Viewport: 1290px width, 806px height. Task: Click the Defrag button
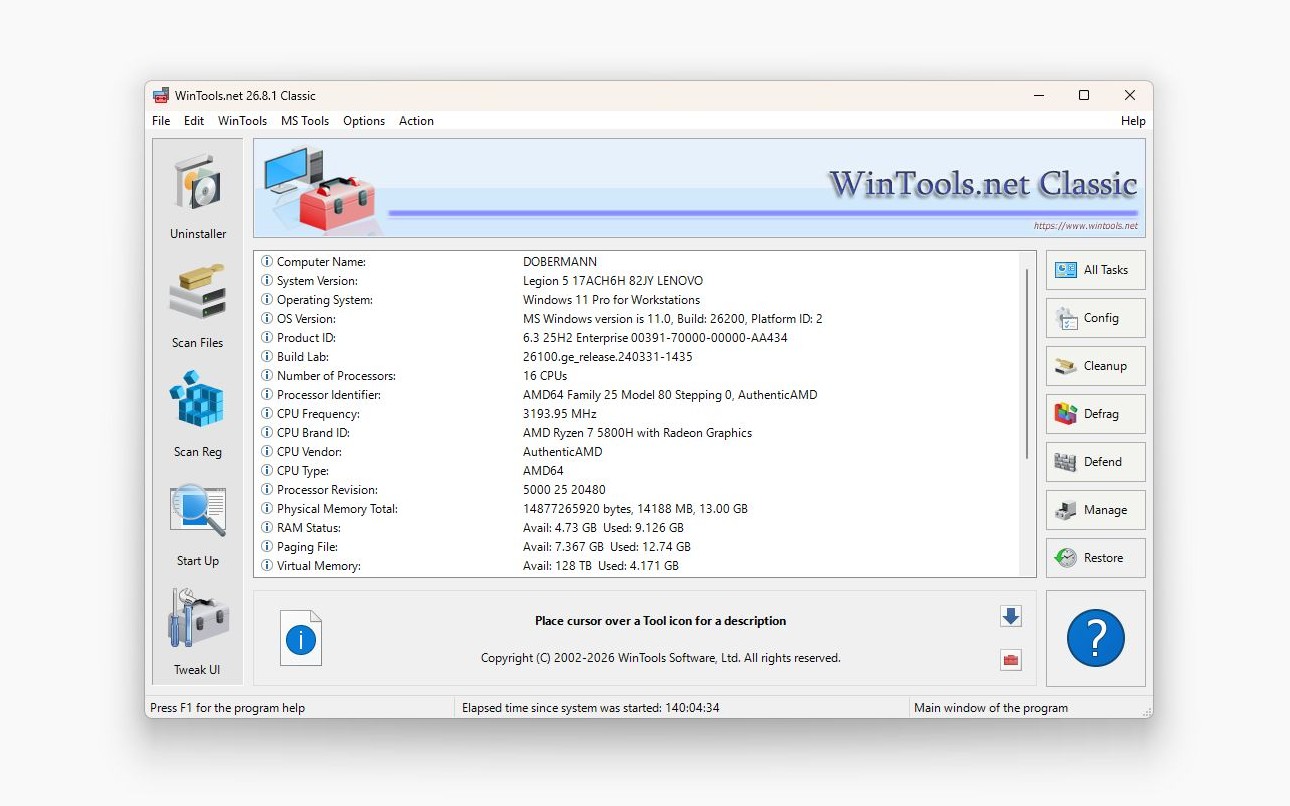1096,414
